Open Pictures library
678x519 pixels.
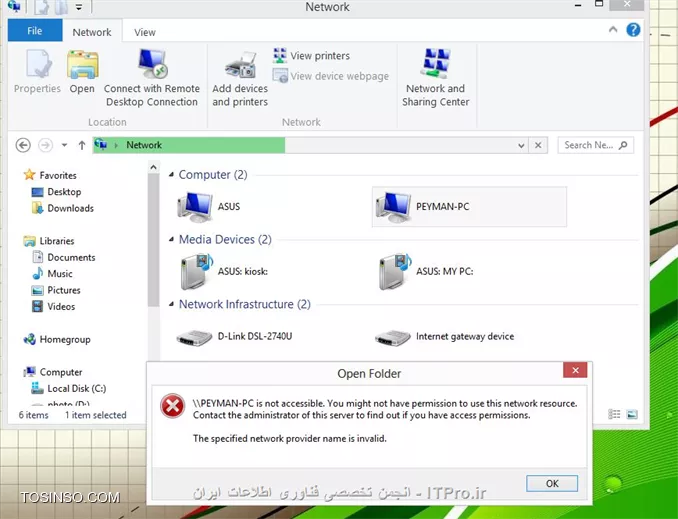56,290
